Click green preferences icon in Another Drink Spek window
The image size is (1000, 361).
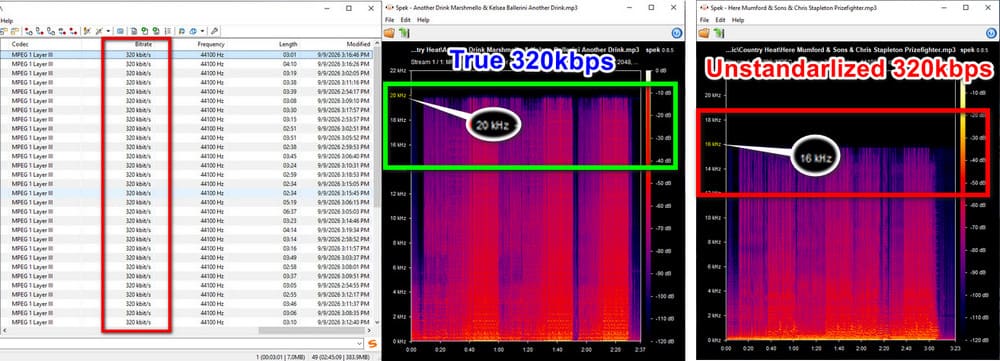[405, 33]
